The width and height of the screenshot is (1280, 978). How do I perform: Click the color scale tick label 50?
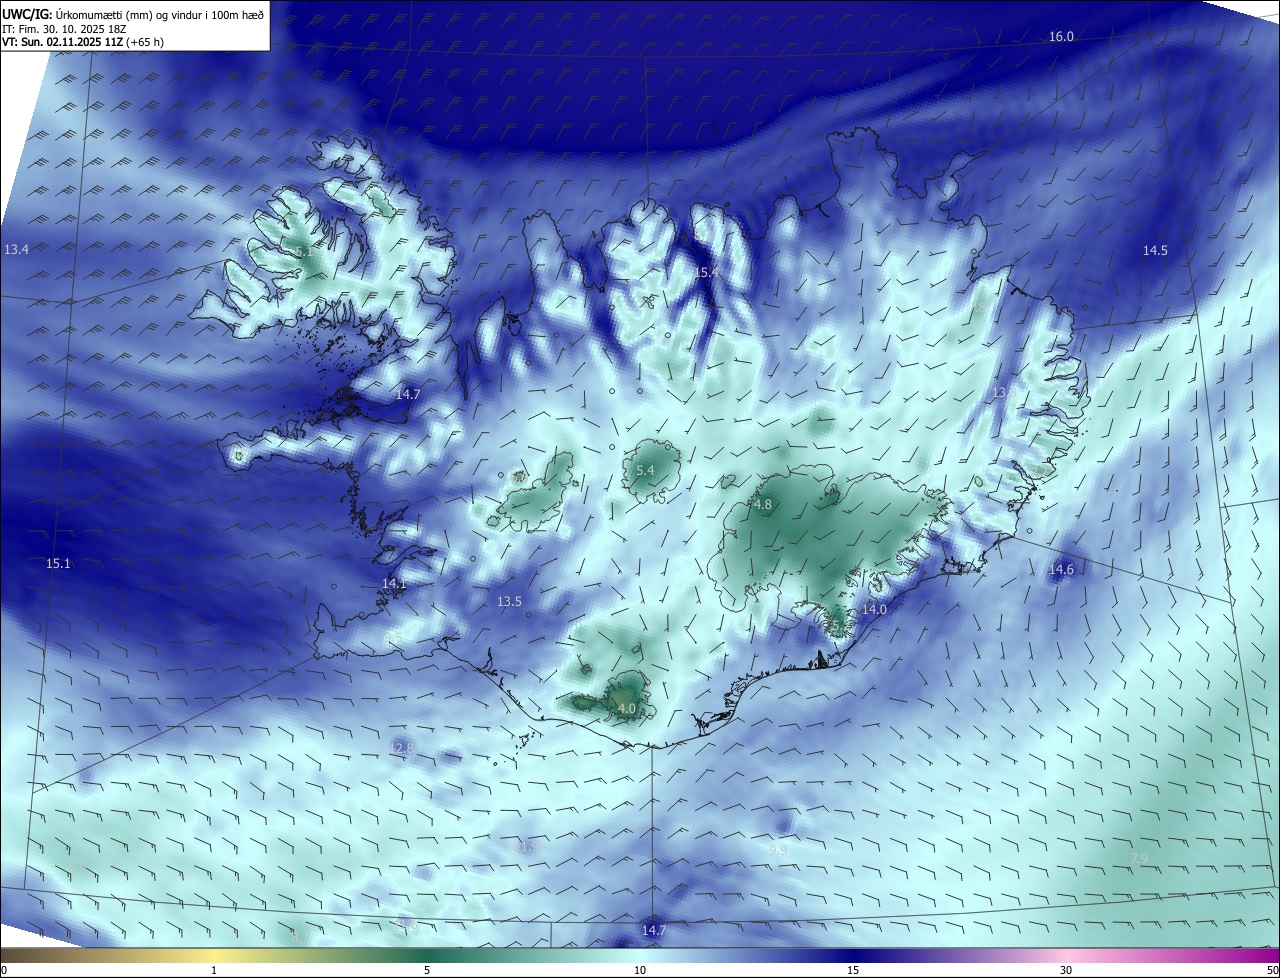pyautogui.click(x=1272, y=970)
